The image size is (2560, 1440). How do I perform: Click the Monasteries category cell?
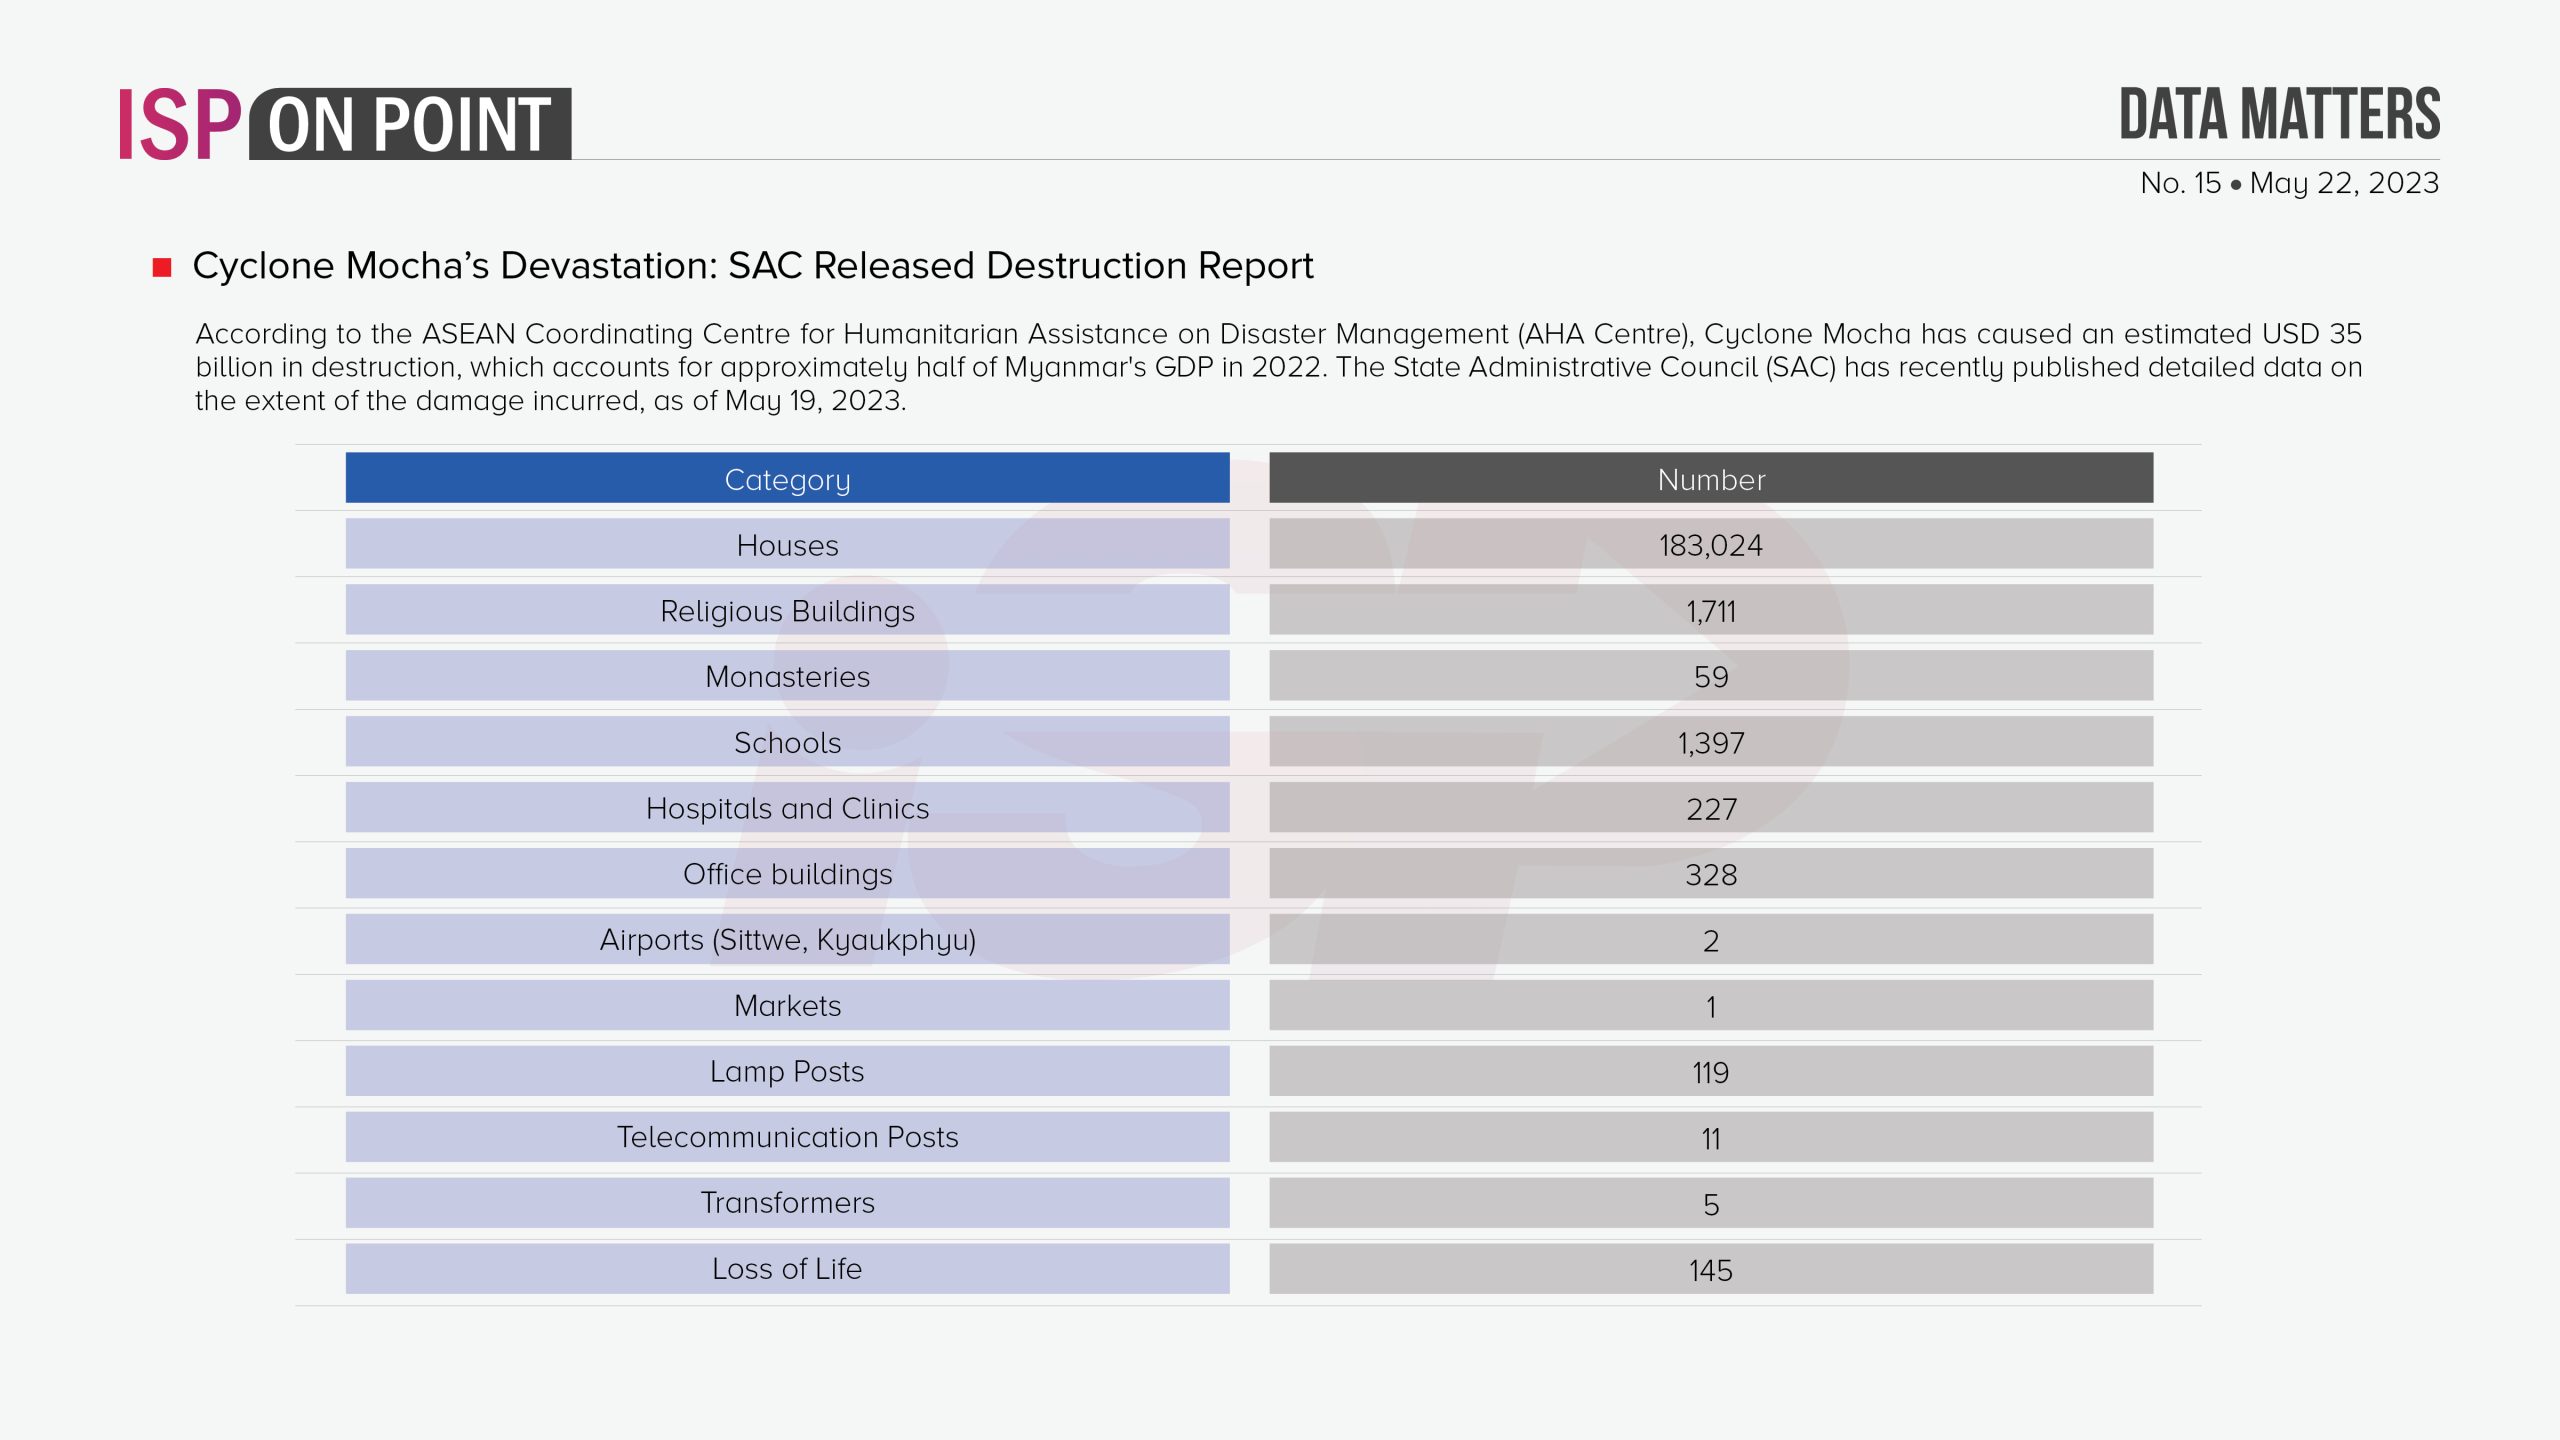(x=787, y=677)
